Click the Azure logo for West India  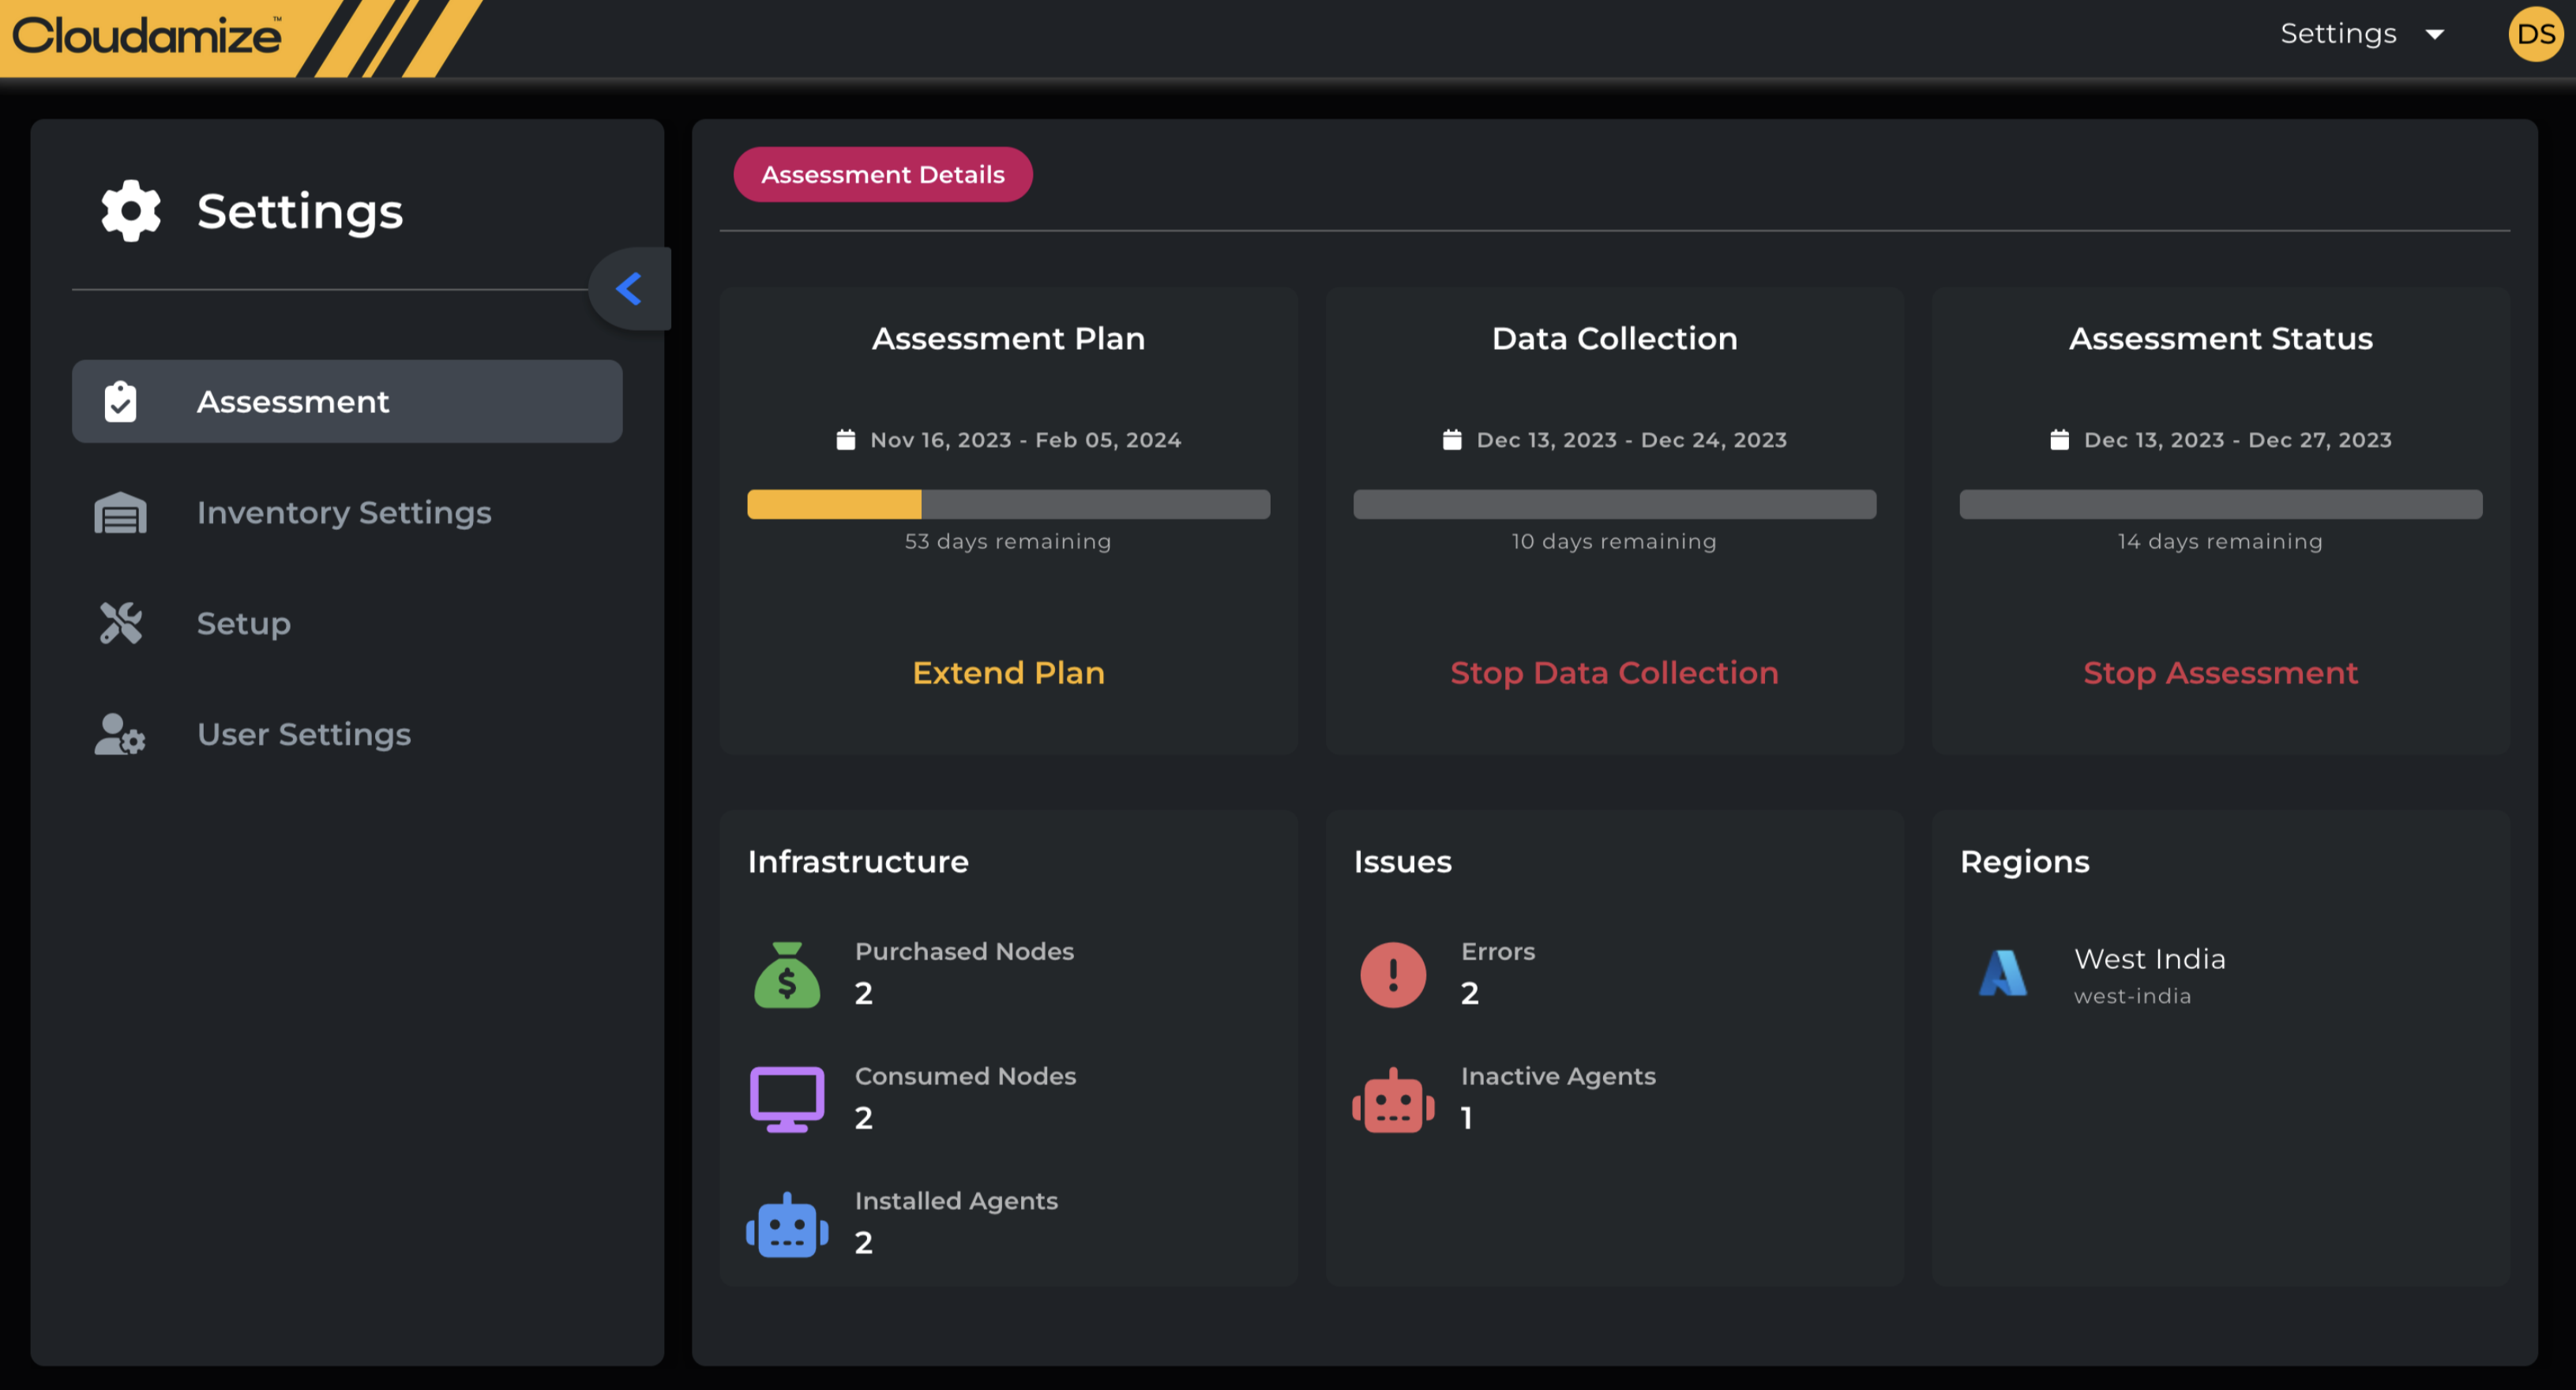pos(2003,973)
